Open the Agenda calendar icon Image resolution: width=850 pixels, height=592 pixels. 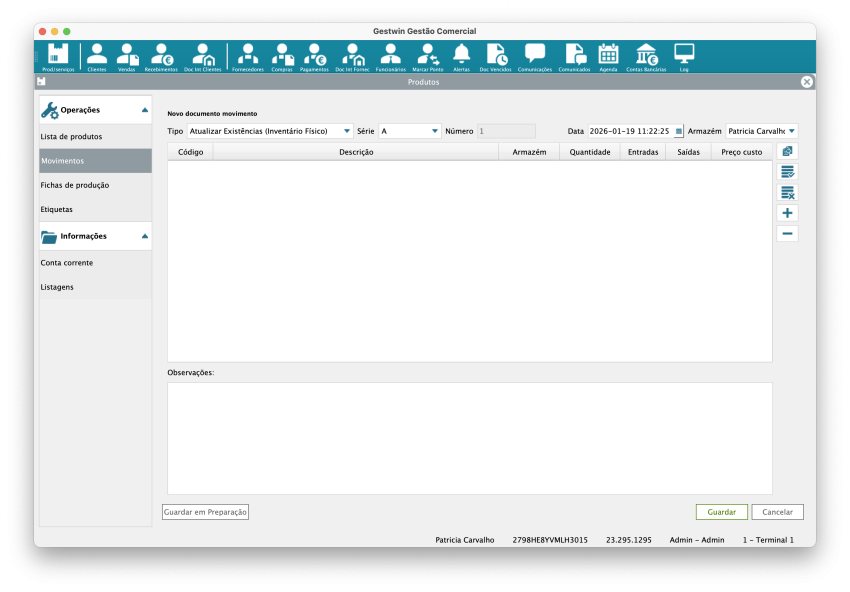pyautogui.click(x=608, y=56)
